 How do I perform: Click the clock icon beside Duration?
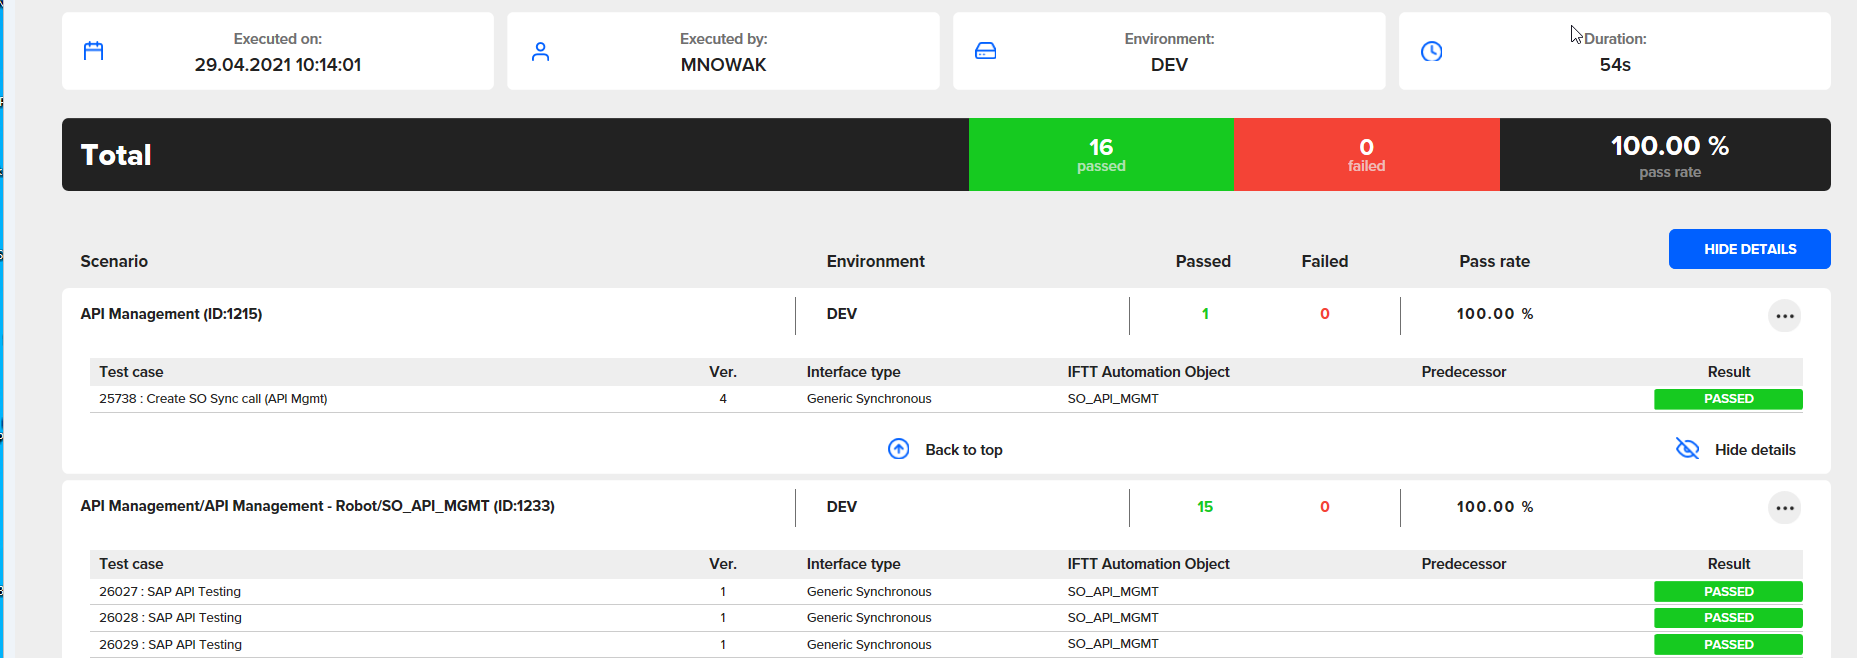click(x=1431, y=51)
